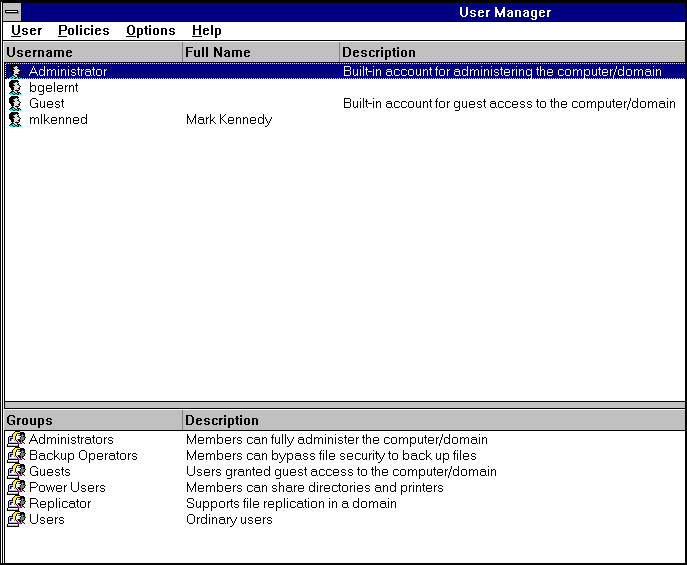Click the 'administering the computer/domain' description
687x565 pixels.
pos(502,71)
